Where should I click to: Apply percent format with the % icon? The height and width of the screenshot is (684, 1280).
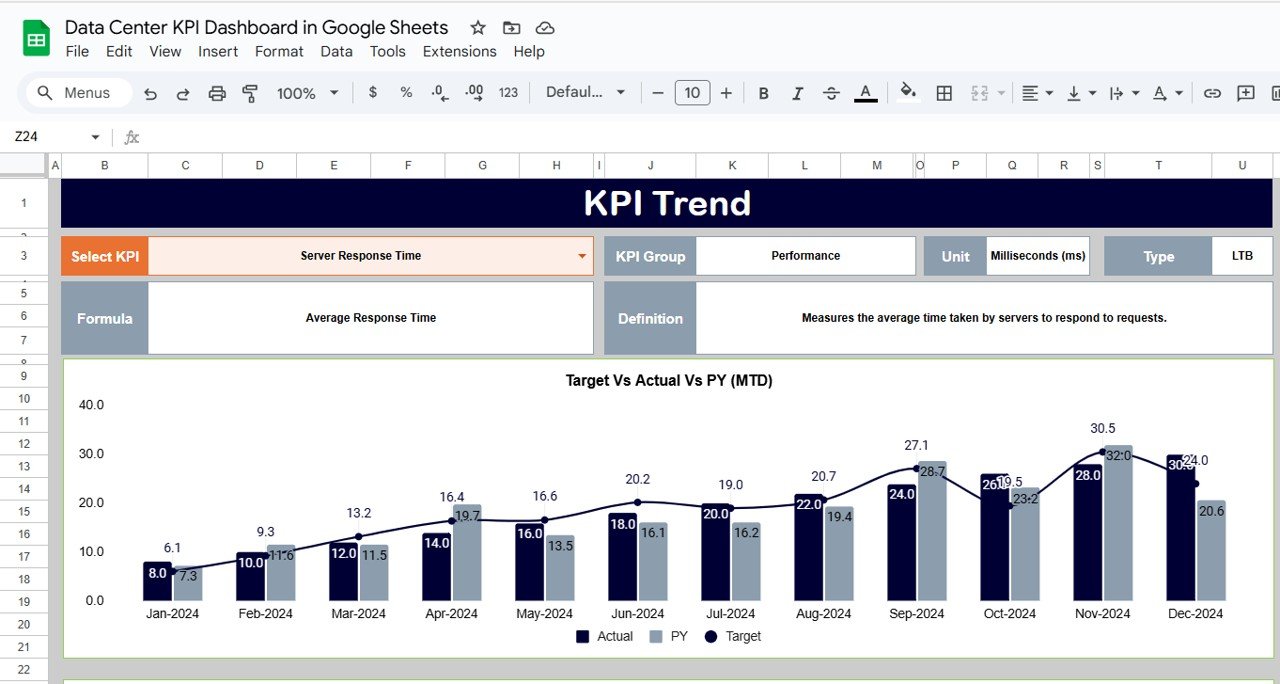pos(405,92)
